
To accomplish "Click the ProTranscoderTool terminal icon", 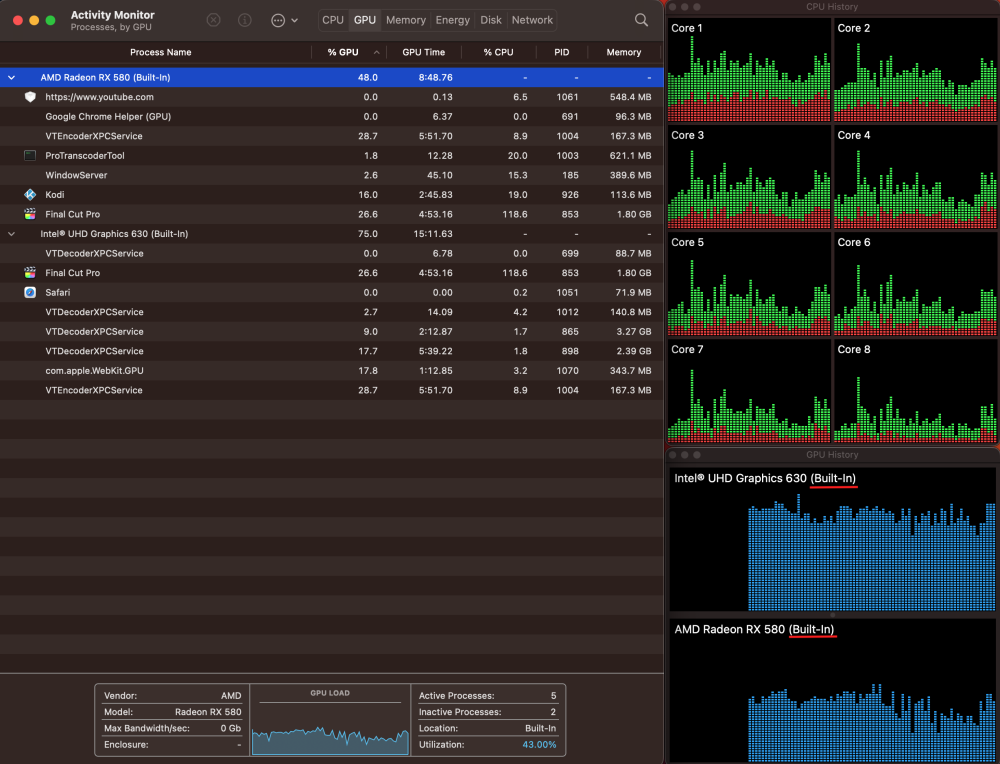I will point(30,156).
